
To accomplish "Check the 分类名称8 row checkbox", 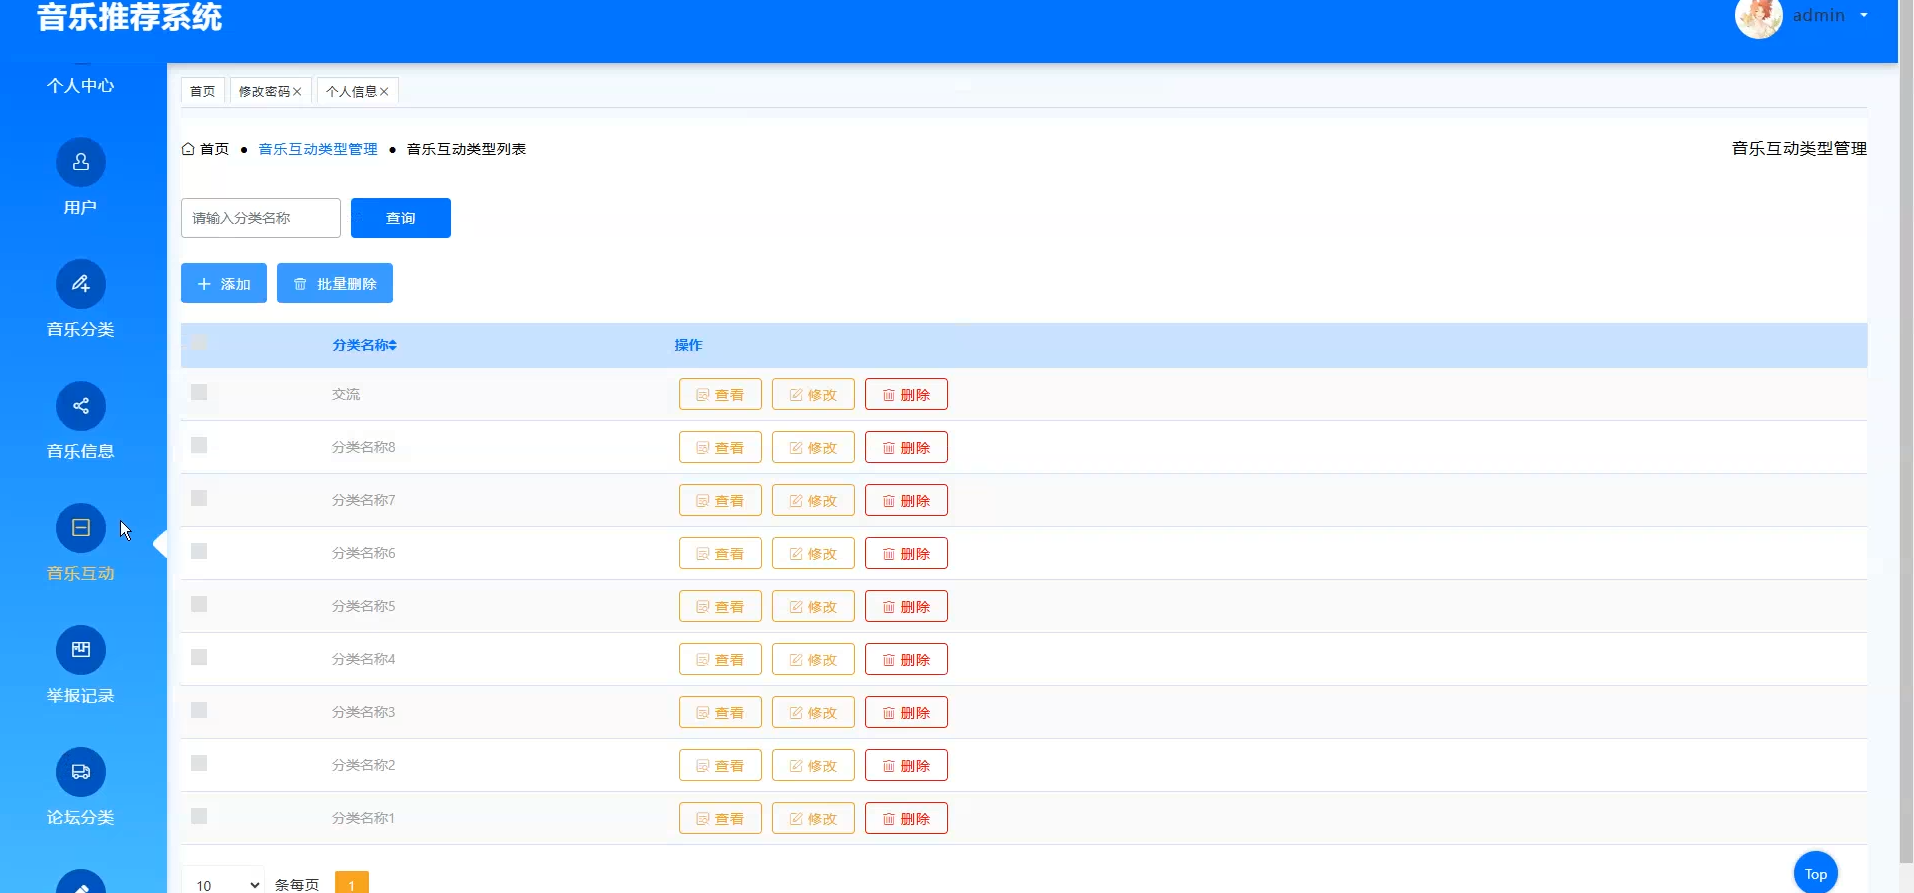I will (199, 445).
